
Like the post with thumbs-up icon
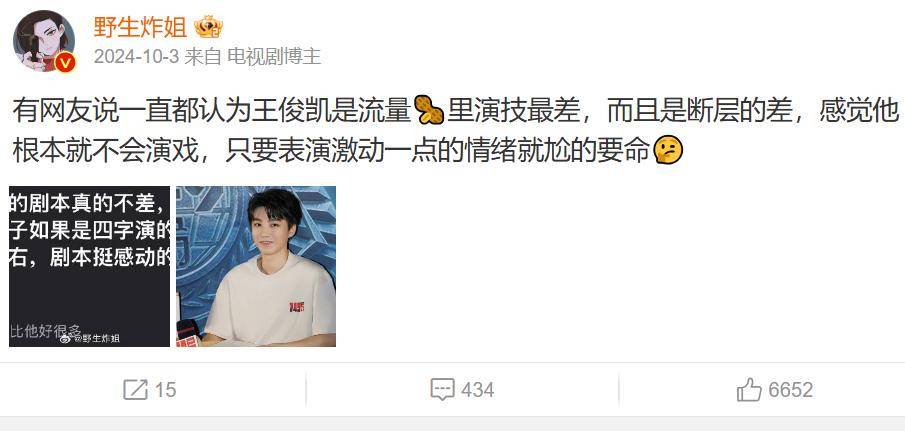tap(749, 389)
